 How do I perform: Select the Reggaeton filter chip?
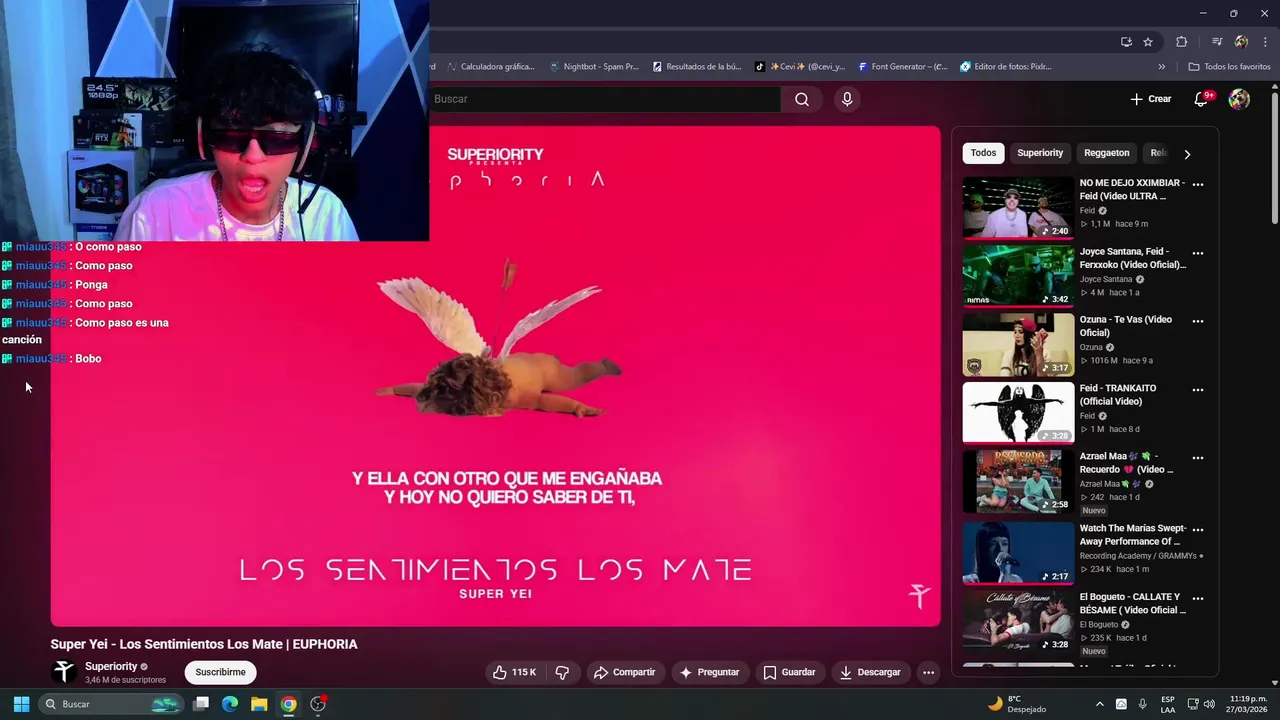[1106, 153]
